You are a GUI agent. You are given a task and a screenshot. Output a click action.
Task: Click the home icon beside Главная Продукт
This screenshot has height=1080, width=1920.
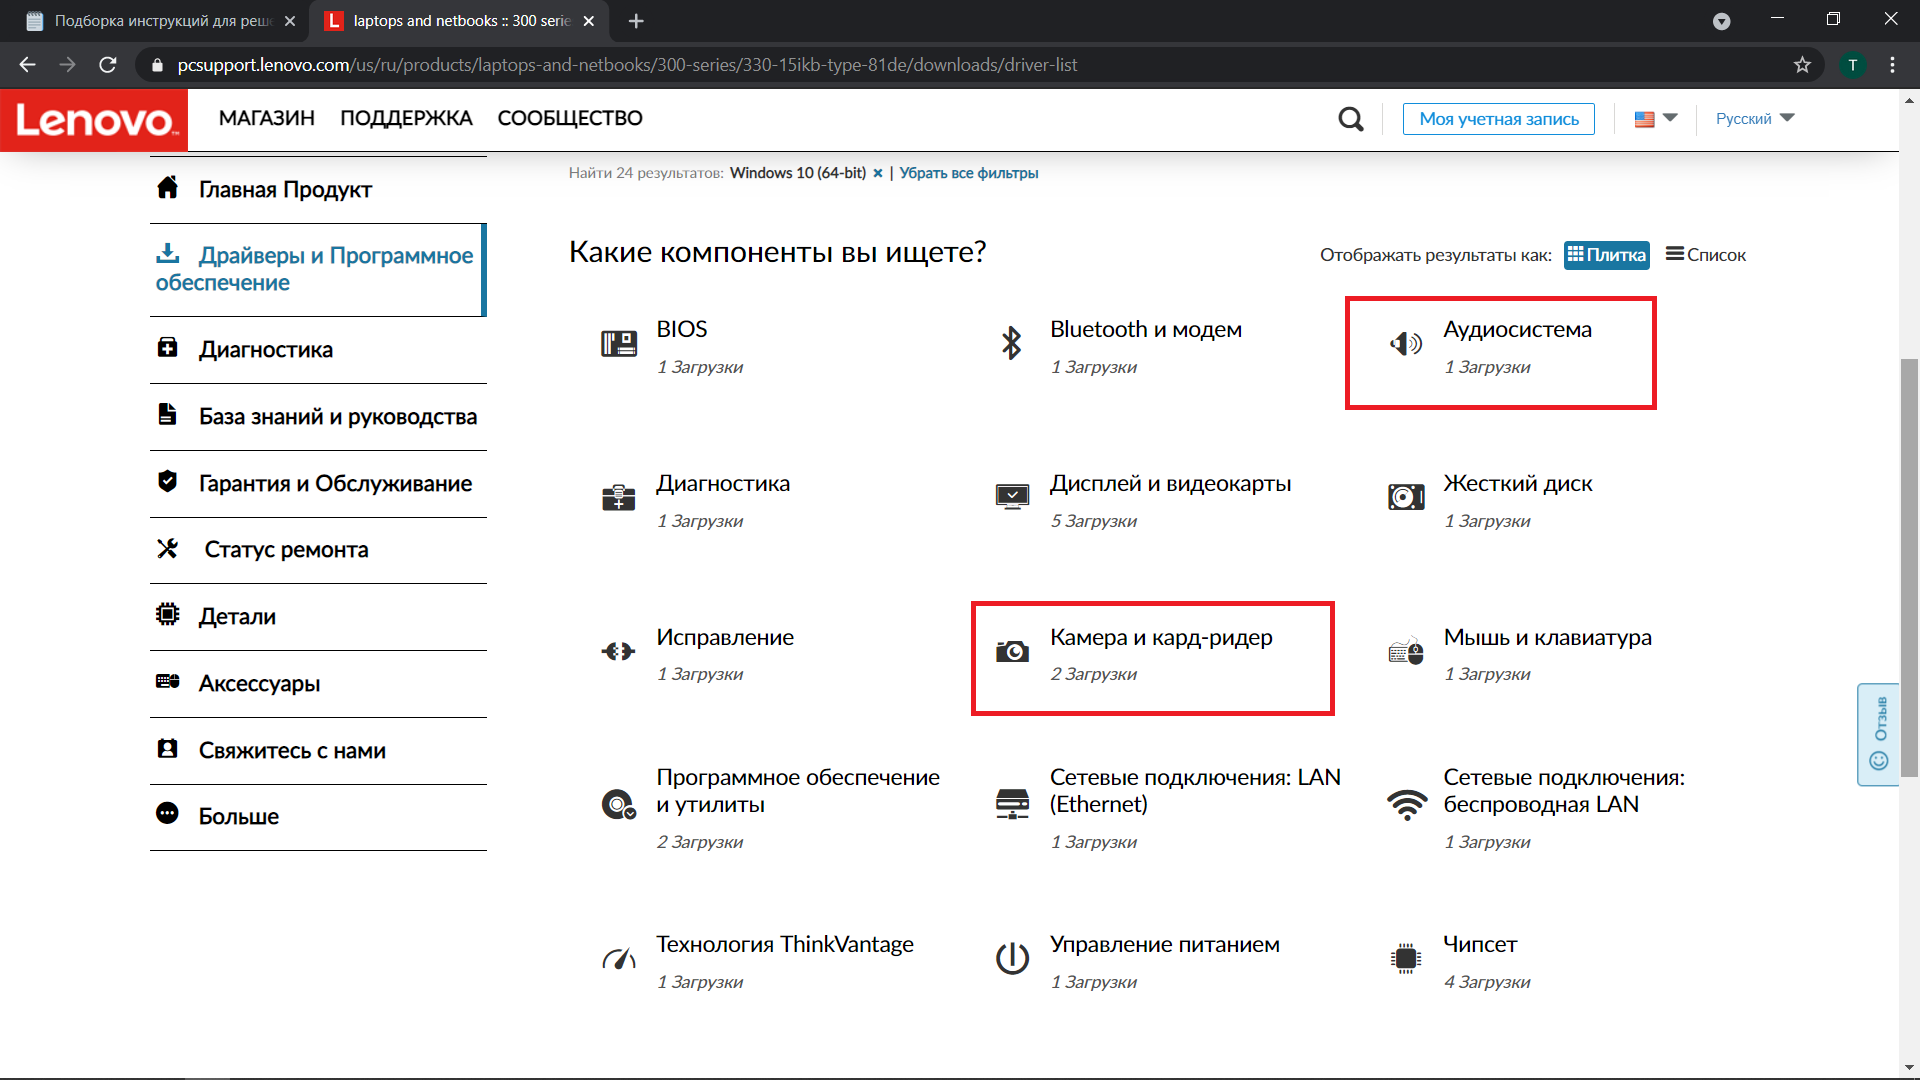[x=168, y=187]
